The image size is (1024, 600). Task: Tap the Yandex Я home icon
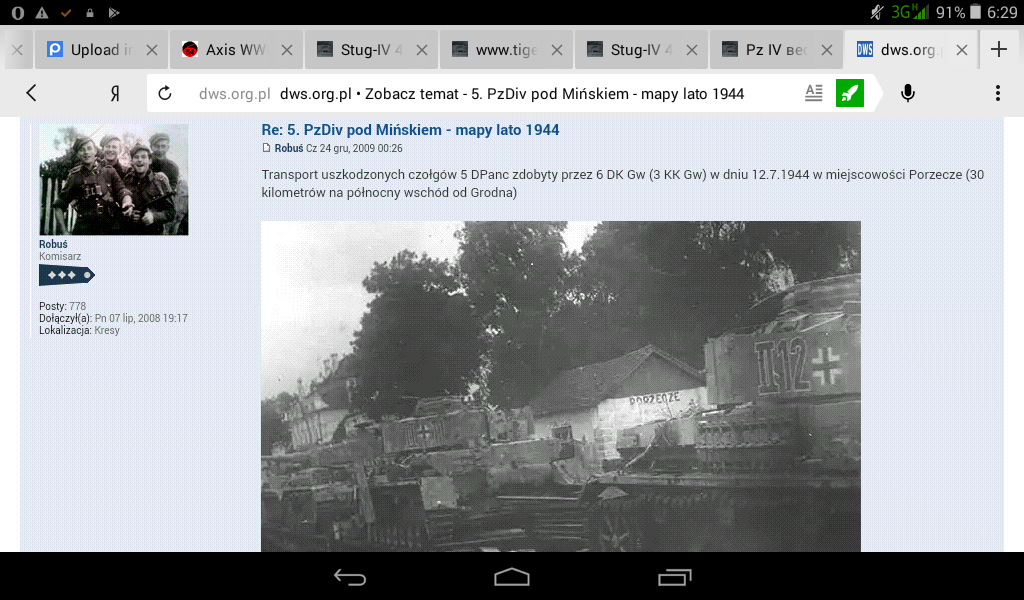pos(115,94)
